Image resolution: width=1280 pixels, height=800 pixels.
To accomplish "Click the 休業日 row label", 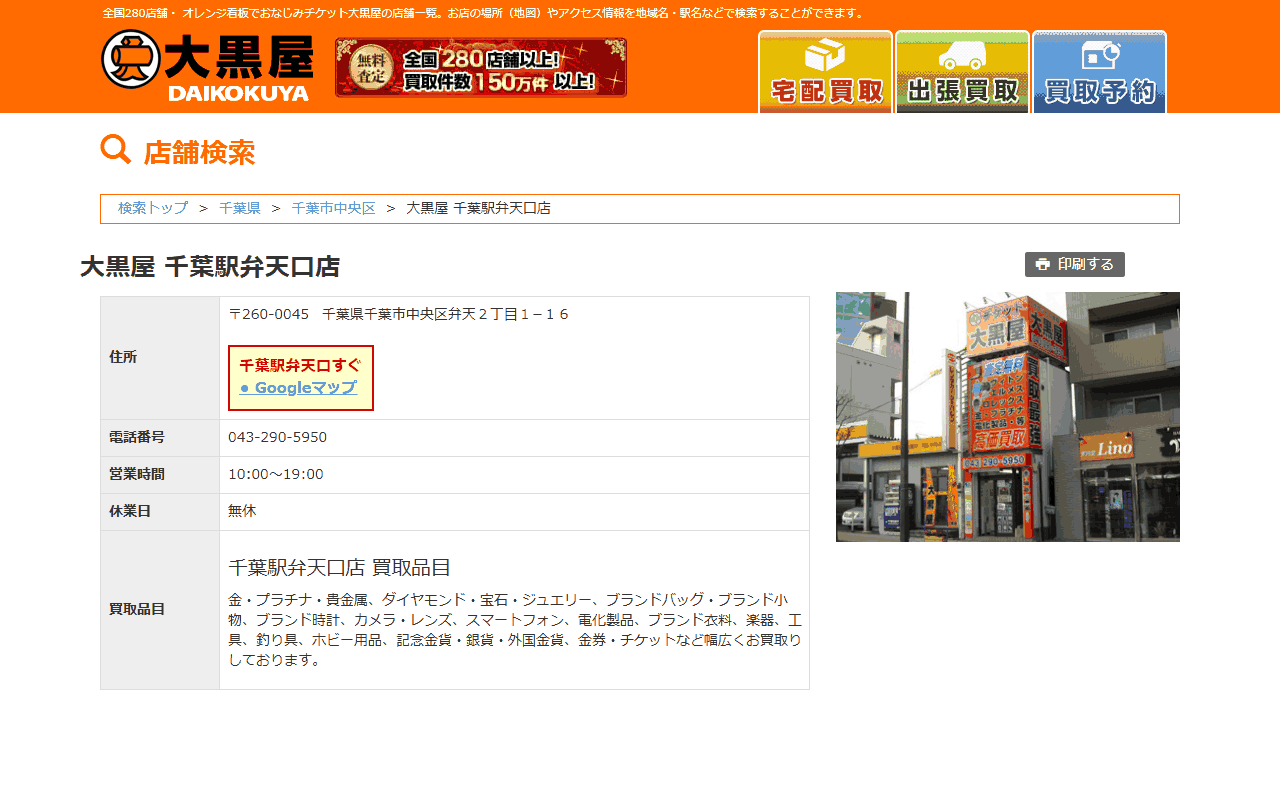I will pyautogui.click(x=130, y=511).
